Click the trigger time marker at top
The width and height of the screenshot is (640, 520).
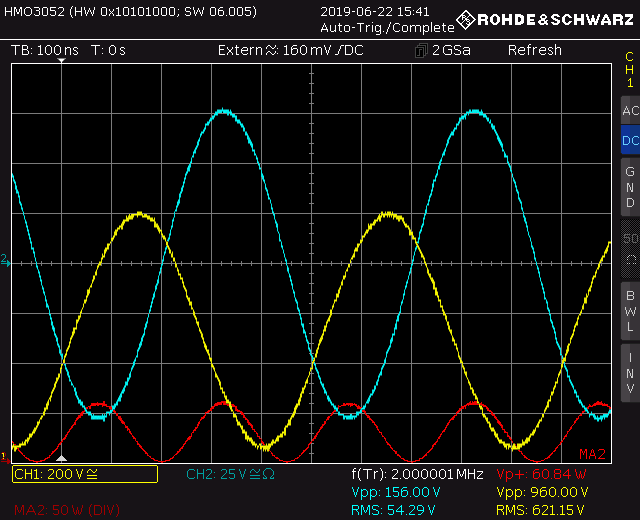click(61, 61)
